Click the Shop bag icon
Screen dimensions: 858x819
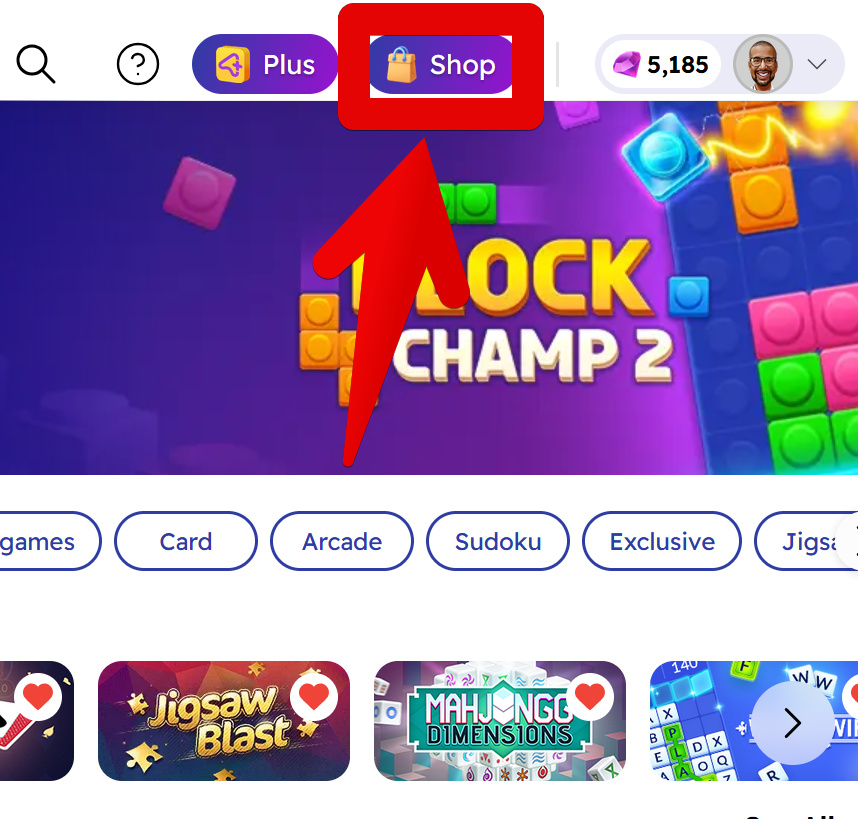click(x=401, y=65)
